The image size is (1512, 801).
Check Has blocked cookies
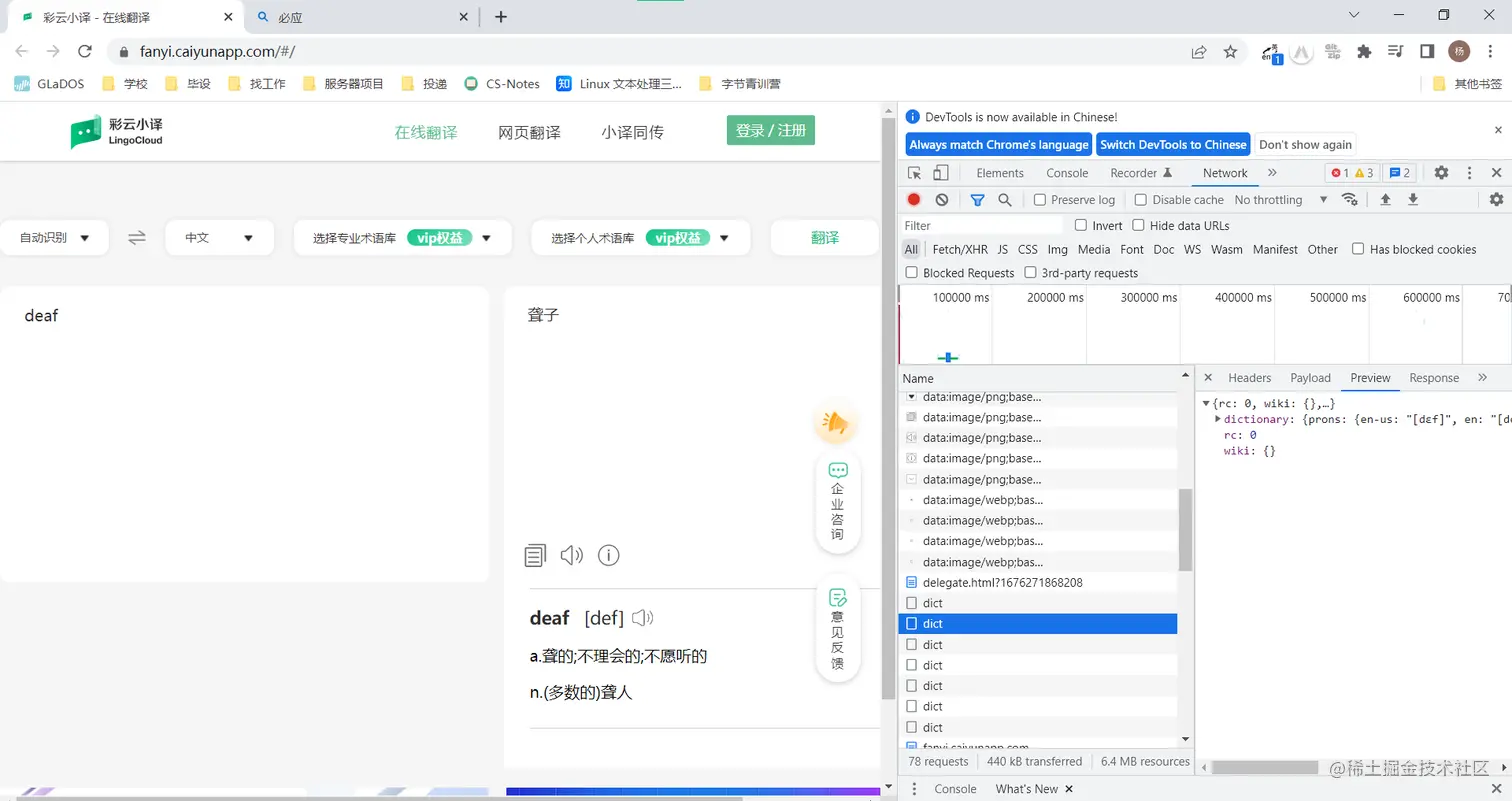click(1358, 249)
